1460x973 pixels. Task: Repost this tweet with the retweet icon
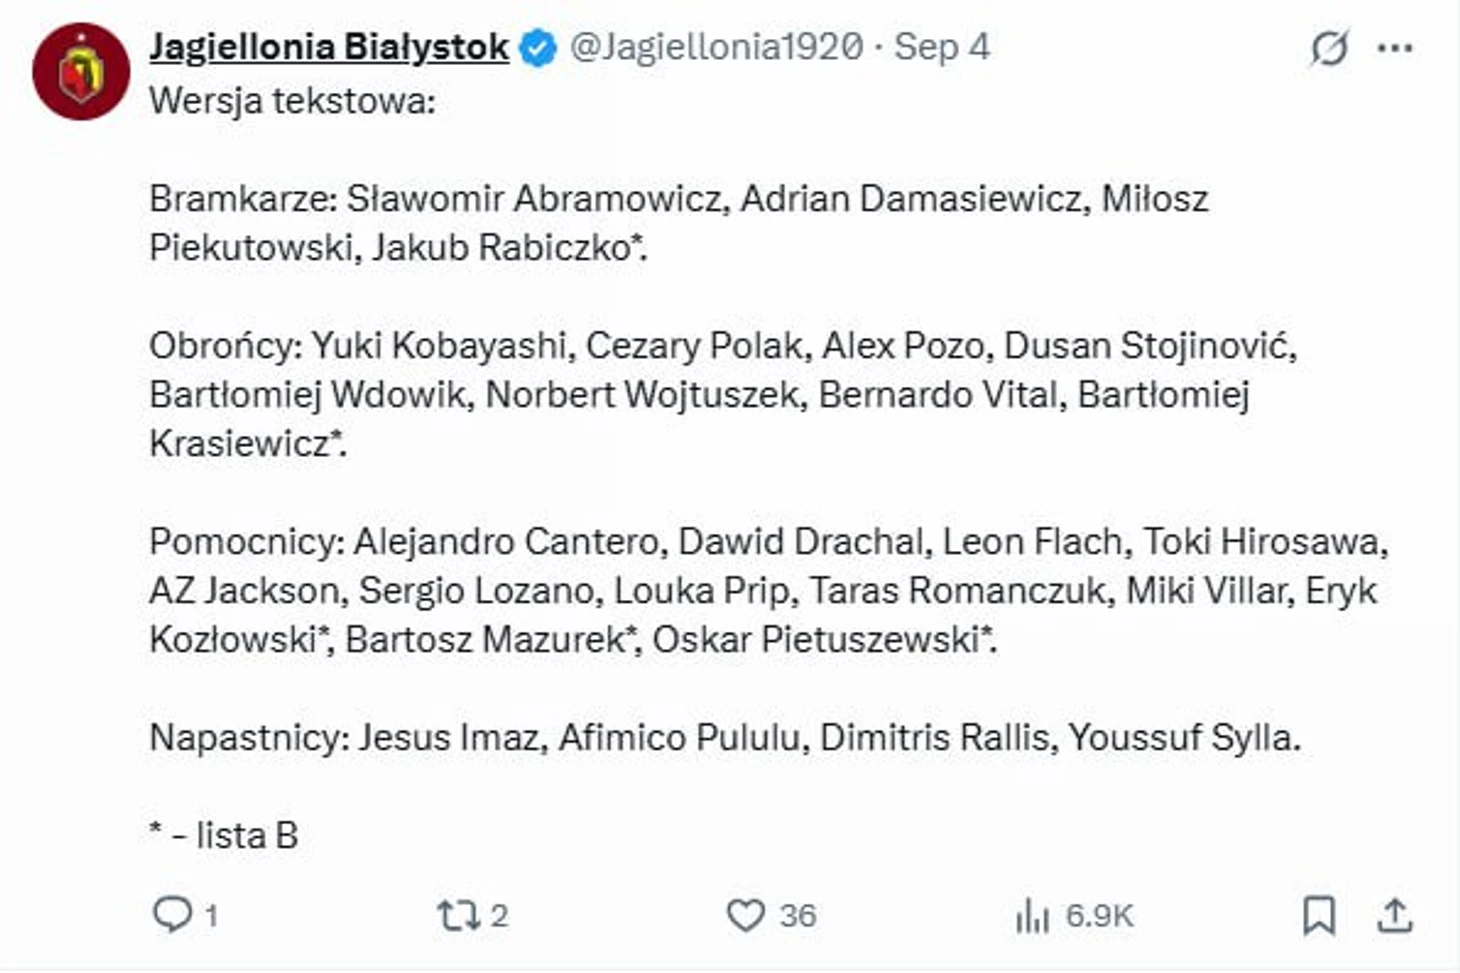458,914
